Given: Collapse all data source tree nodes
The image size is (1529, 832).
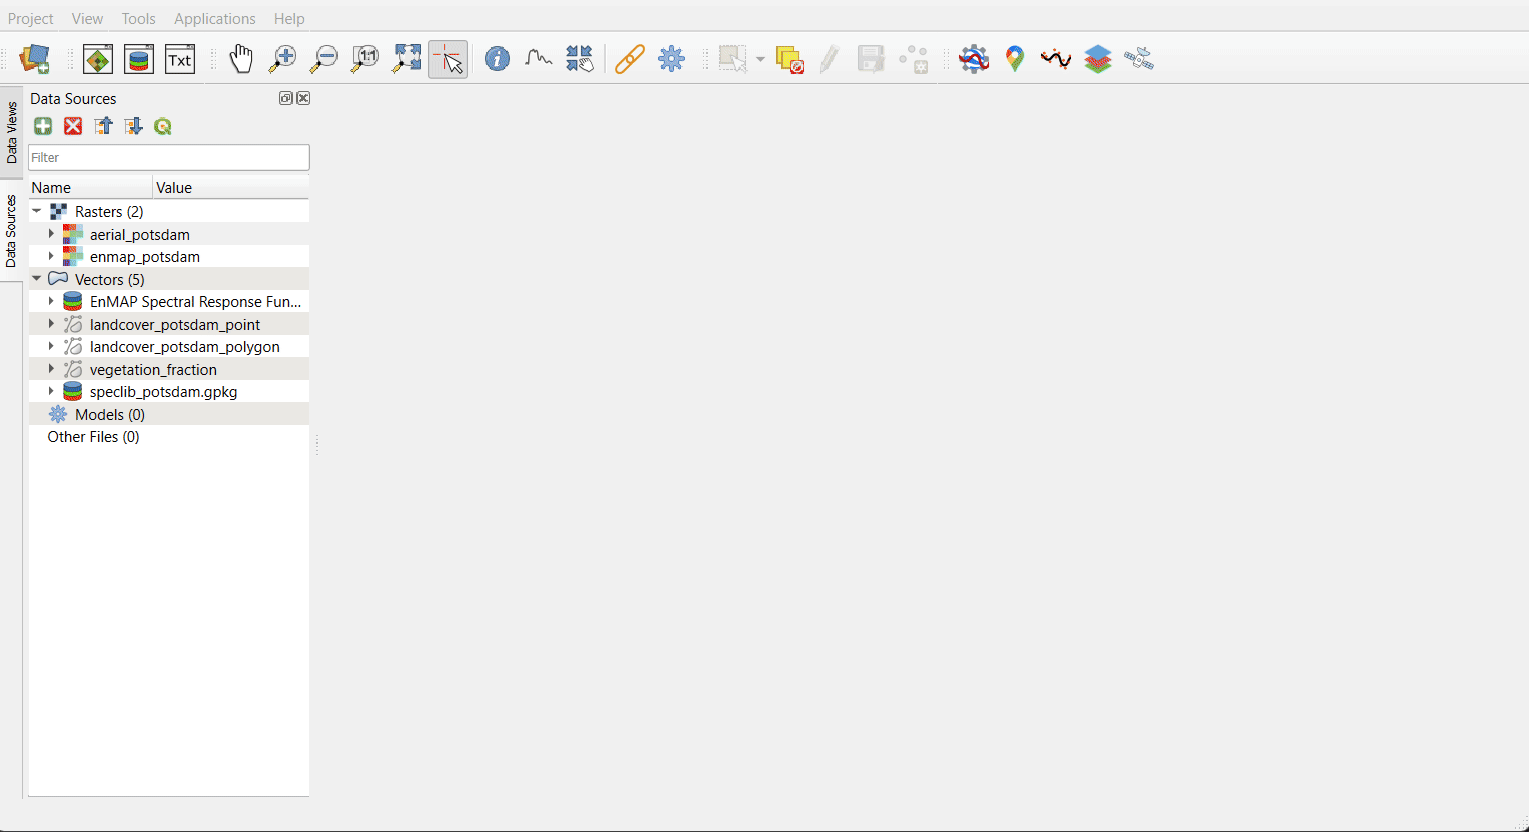Looking at the screenshot, I should [x=103, y=126].
